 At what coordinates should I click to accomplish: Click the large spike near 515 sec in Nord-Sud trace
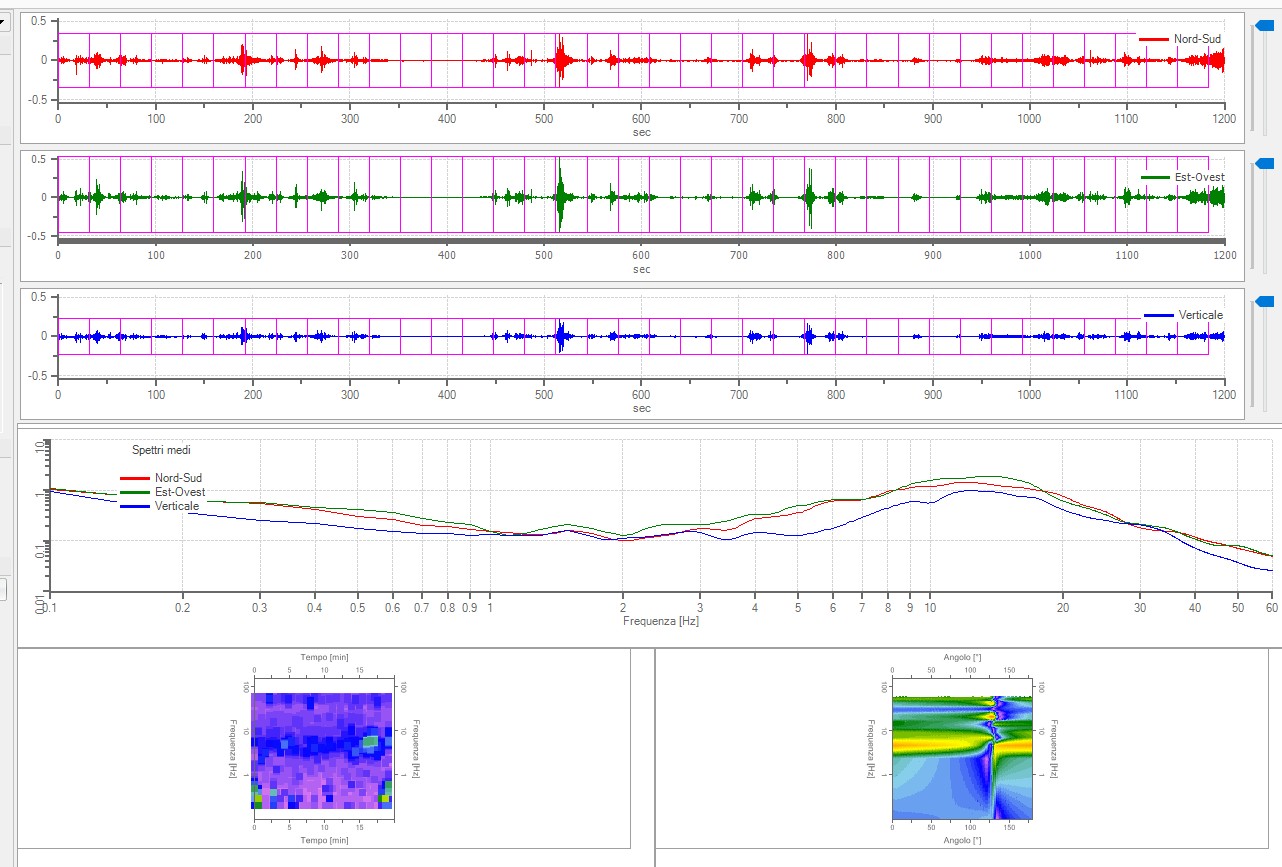[561, 60]
